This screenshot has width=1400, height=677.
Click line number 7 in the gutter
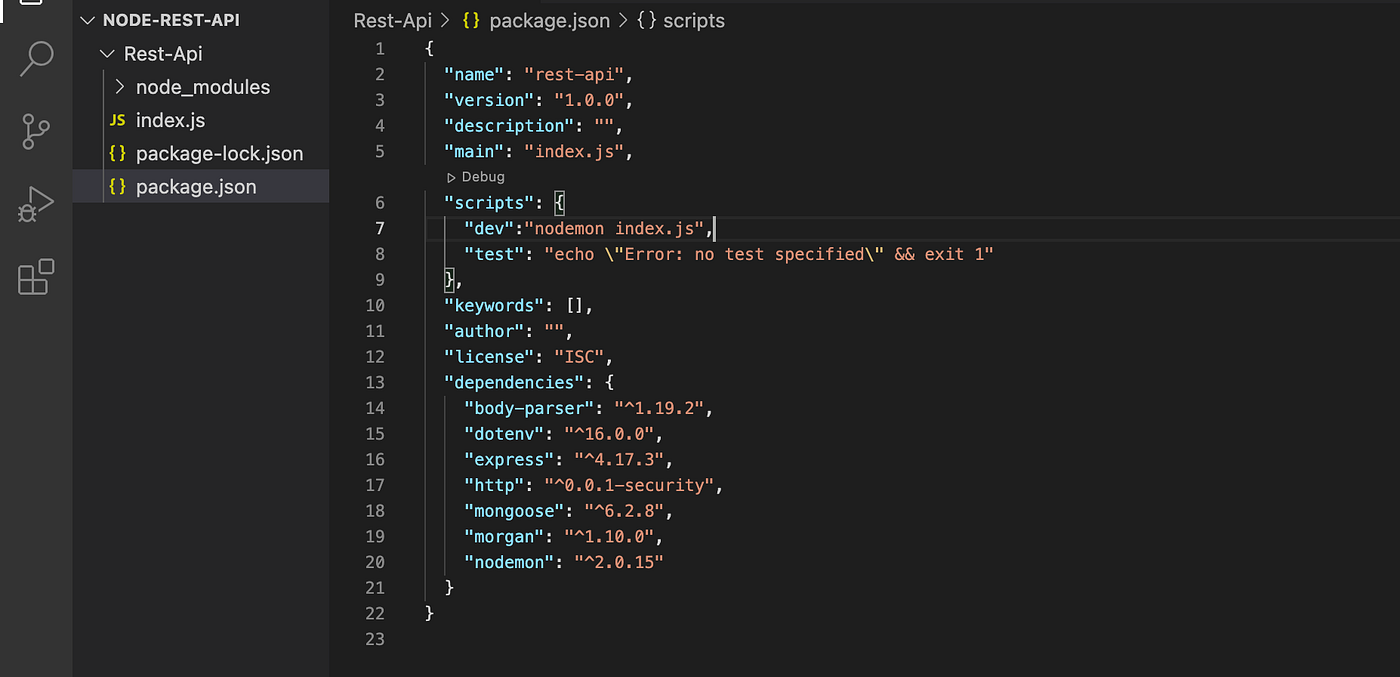click(x=380, y=228)
